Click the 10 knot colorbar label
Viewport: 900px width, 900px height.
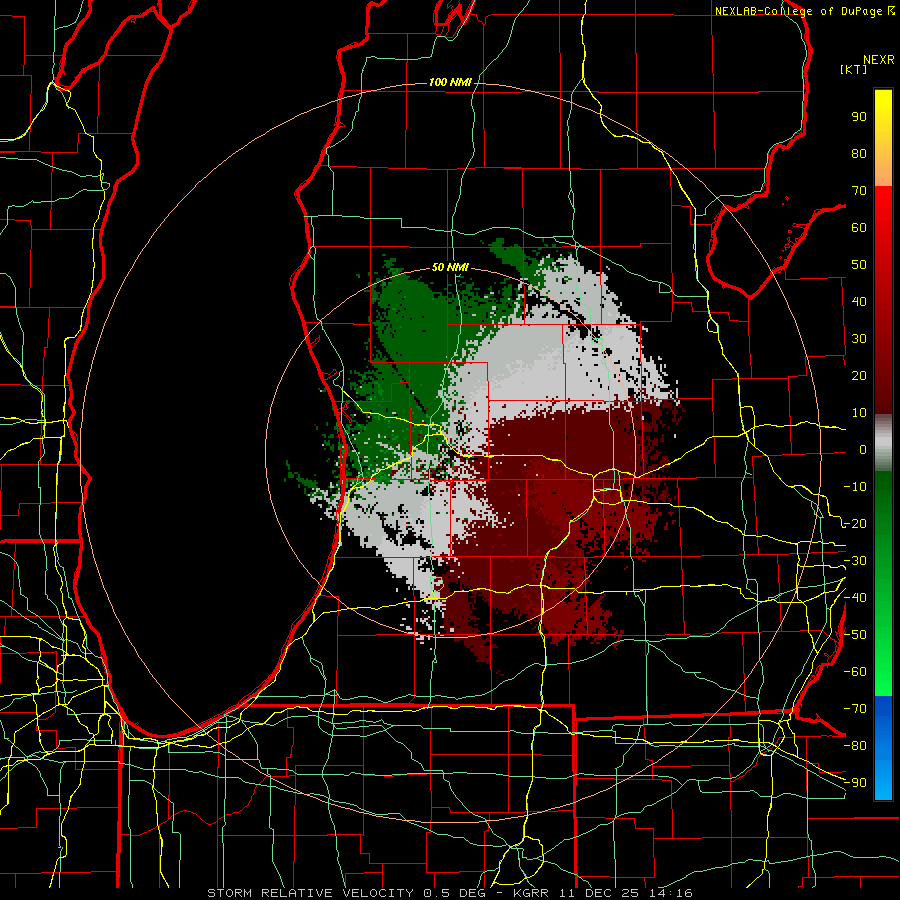859,413
